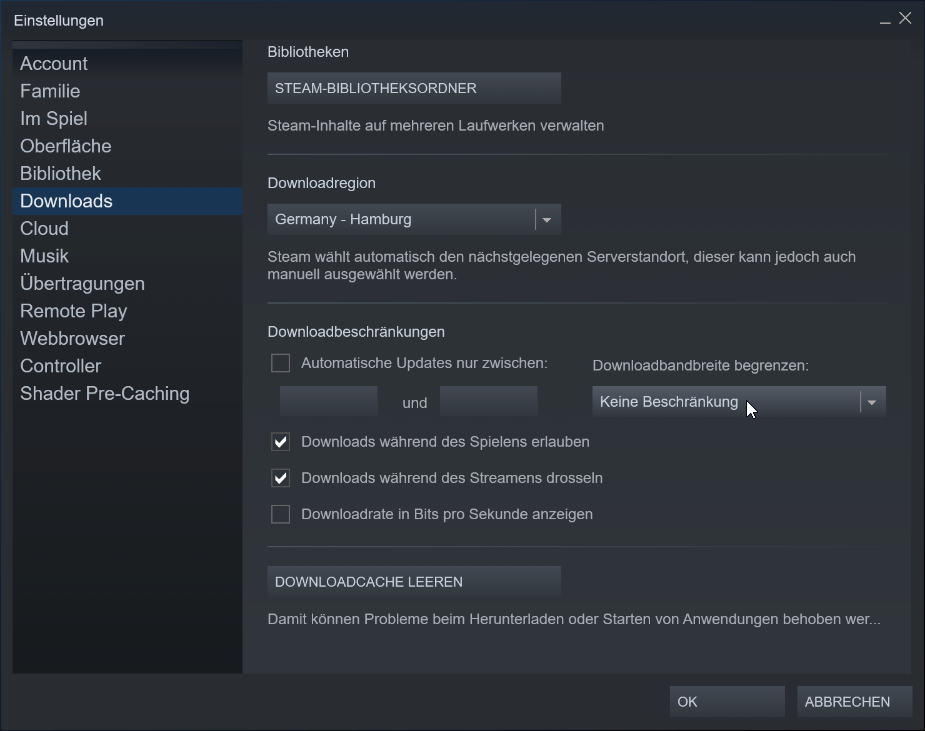Click the arrow of the Downloadregion combo box
The width and height of the screenshot is (925, 731).
[x=547, y=219]
